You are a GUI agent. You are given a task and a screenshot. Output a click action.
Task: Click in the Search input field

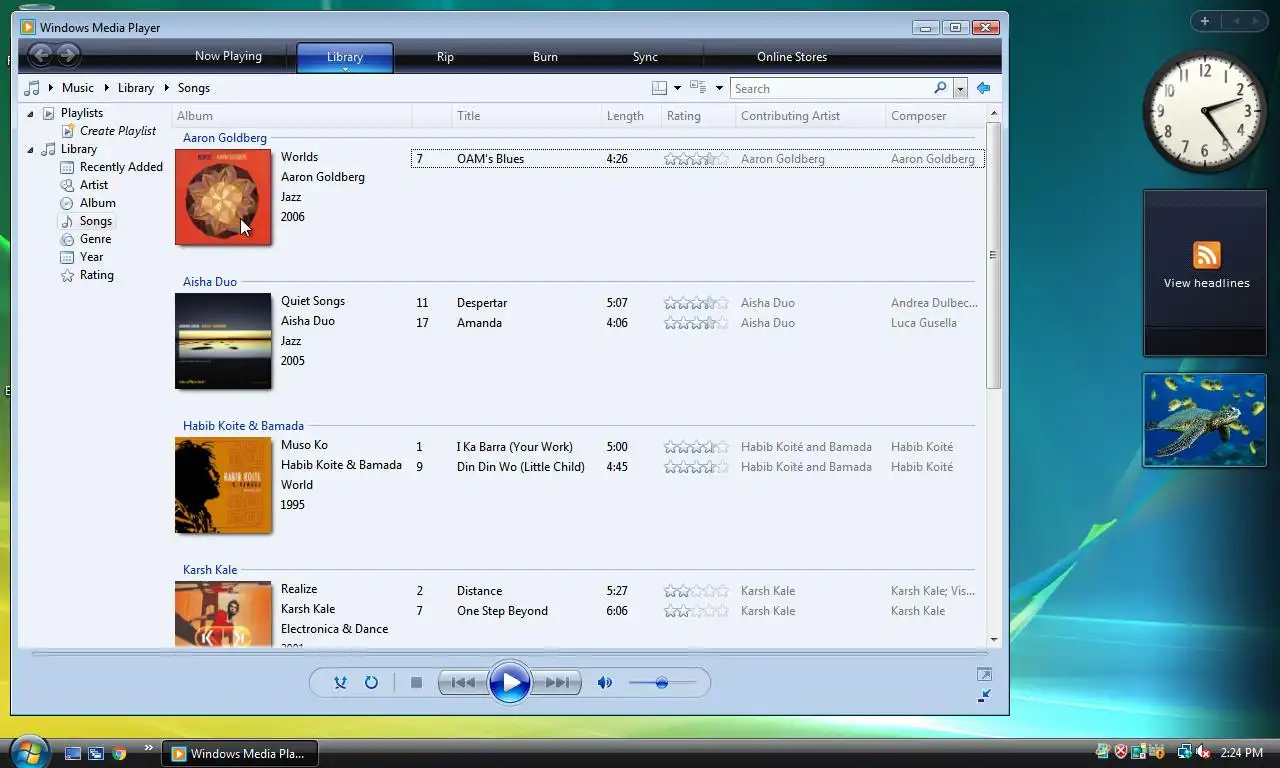831,88
